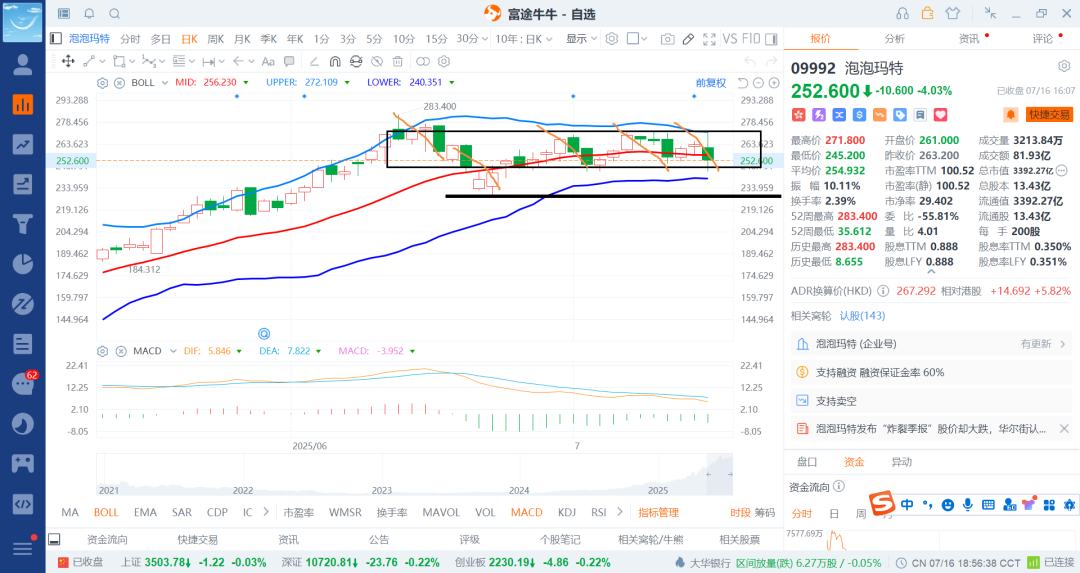This screenshot has height=573, width=1080.
Task: Open the shirt skin theme icon
Action: (953, 13)
